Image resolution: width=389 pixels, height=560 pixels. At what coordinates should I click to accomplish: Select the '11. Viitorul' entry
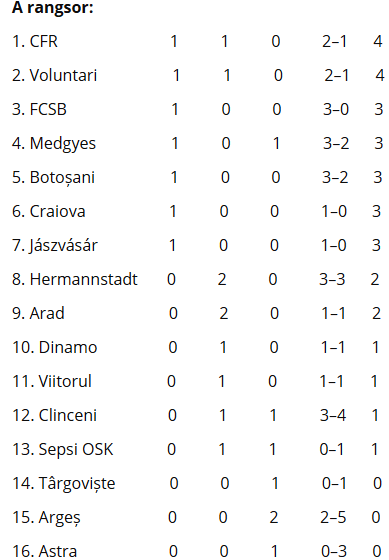(52, 381)
